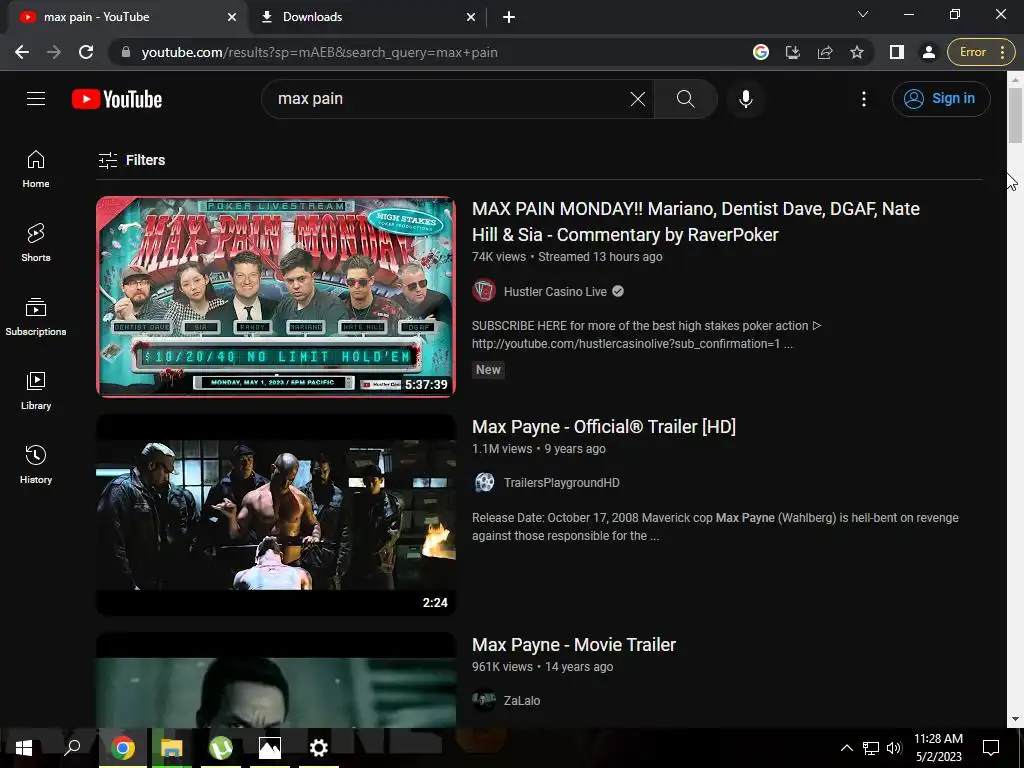Open Max Payne Official Trailer thumbnail
The image size is (1024, 768).
point(276,515)
